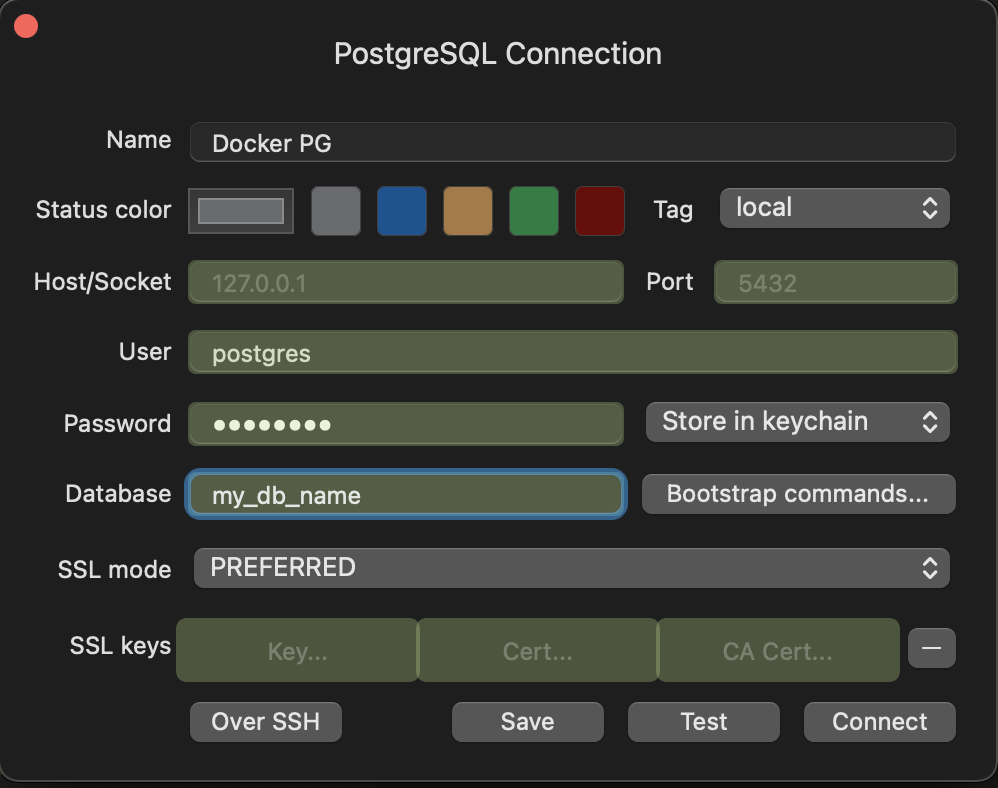Focus the Name field with Docker PG
This screenshot has height=788, width=998.
tap(572, 143)
